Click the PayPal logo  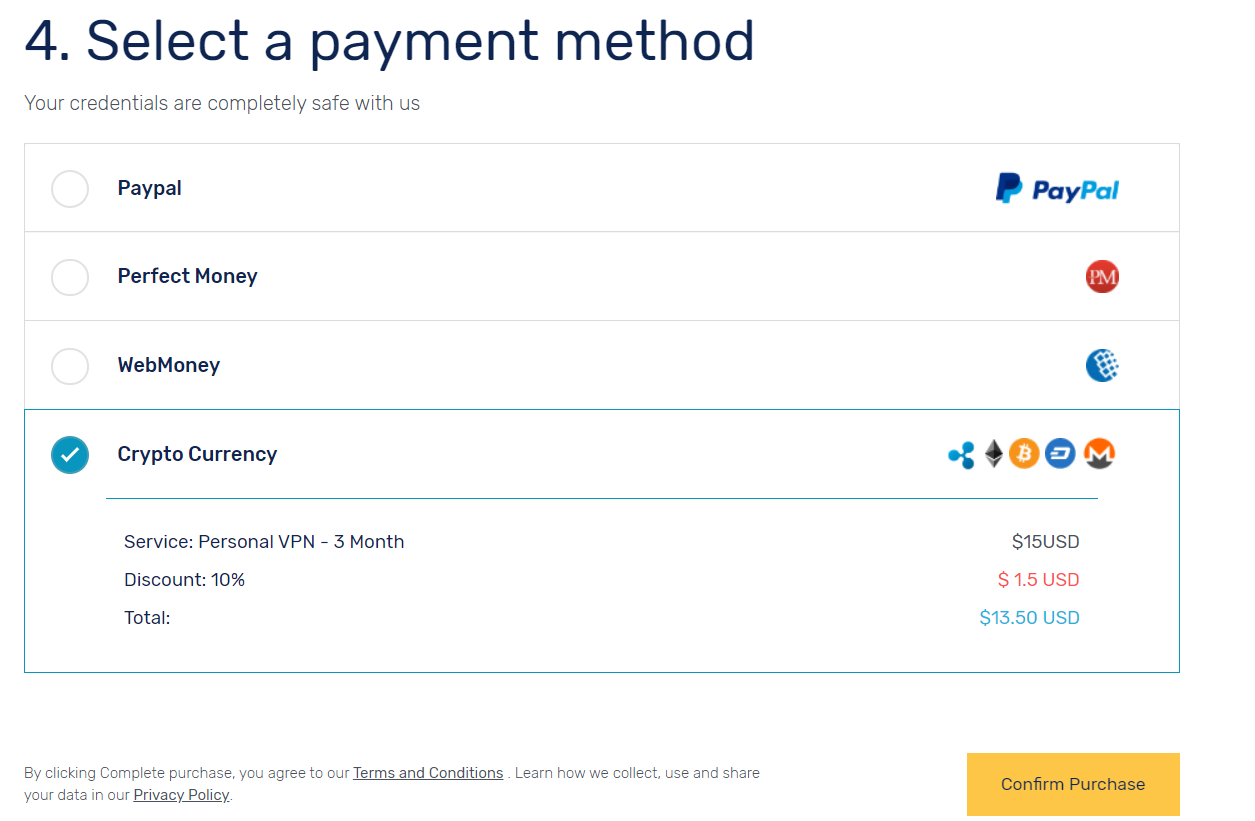click(x=1057, y=188)
